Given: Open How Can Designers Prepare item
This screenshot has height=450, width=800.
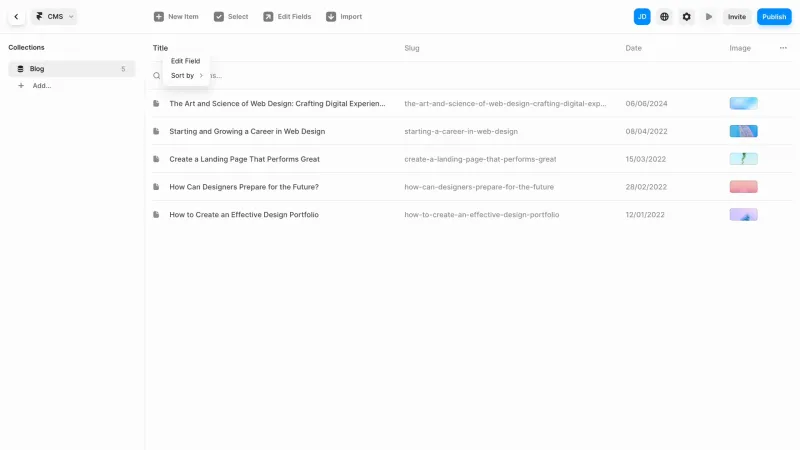Looking at the screenshot, I should pos(244,187).
